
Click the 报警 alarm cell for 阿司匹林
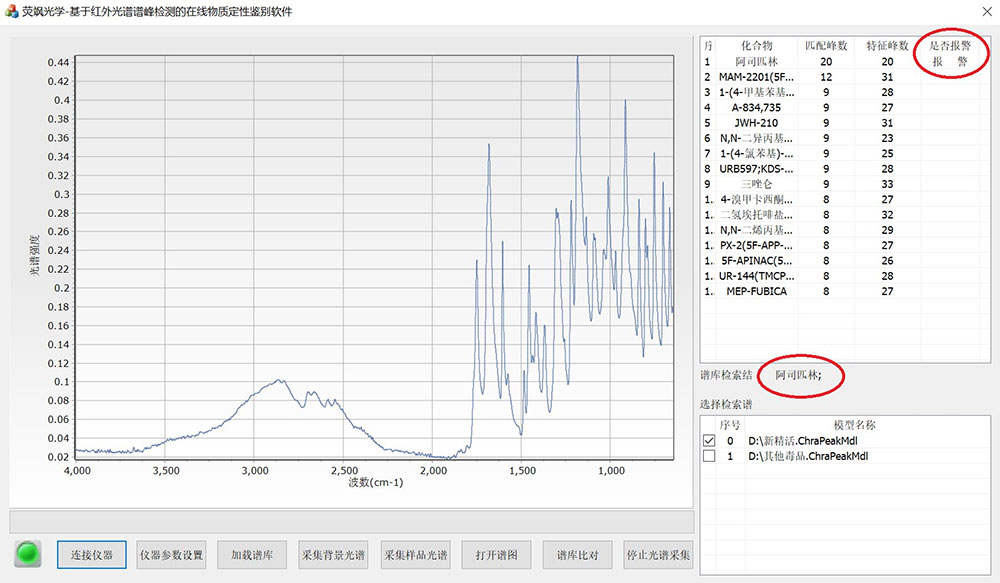(950, 61)
